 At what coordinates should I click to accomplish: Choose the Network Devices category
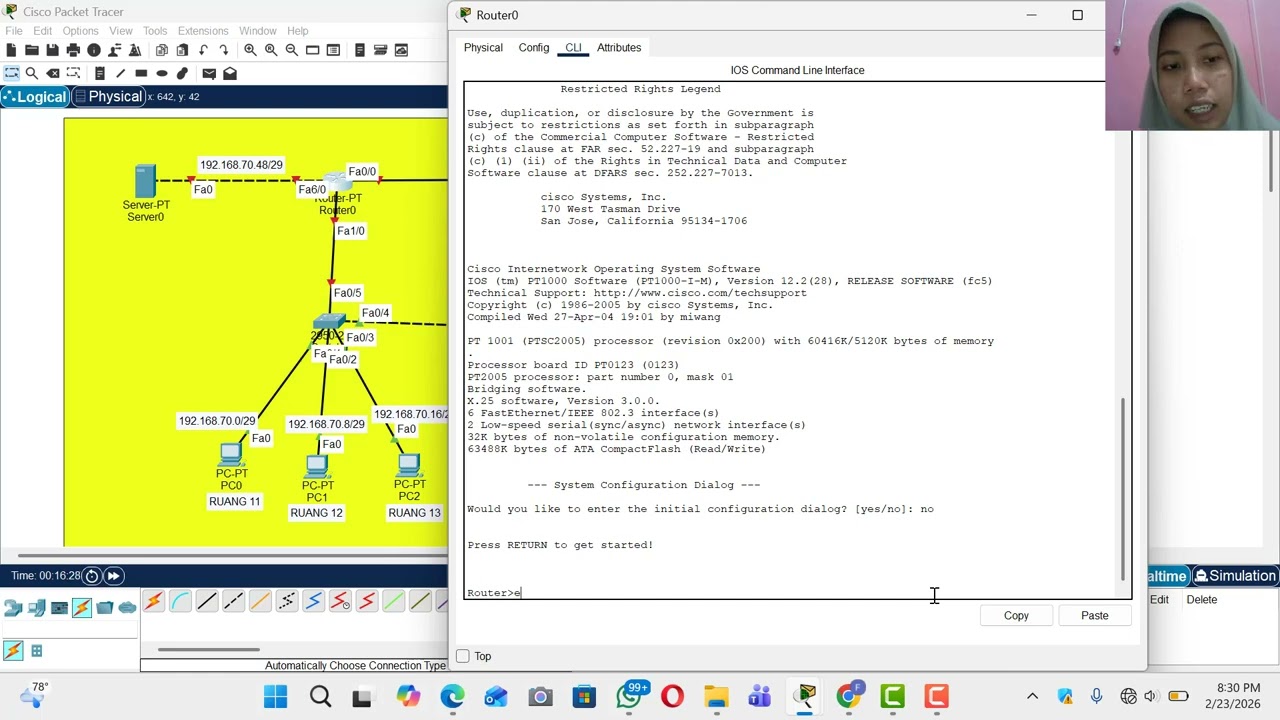point(13,607)
